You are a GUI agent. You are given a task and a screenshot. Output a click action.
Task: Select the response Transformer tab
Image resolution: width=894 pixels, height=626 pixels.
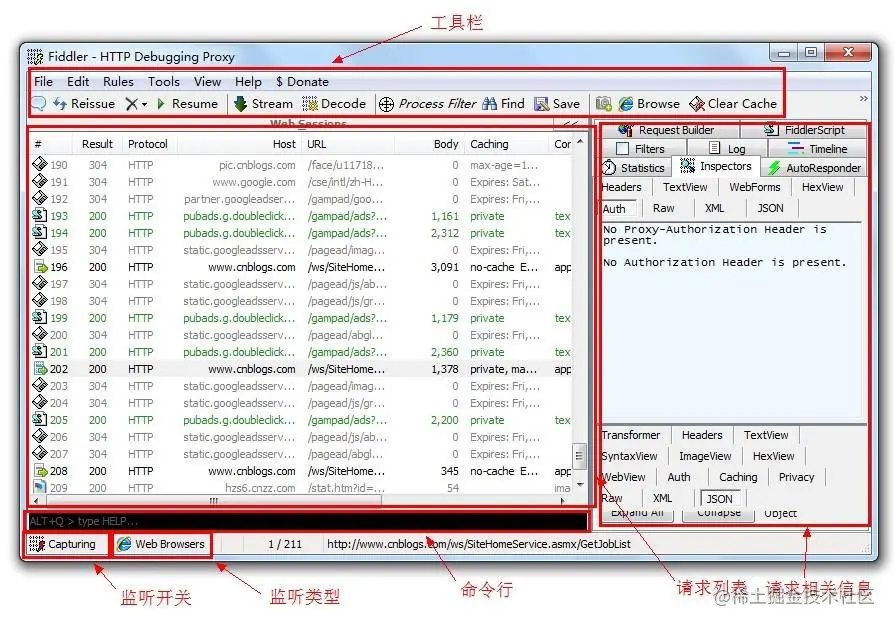coord(631,435)
